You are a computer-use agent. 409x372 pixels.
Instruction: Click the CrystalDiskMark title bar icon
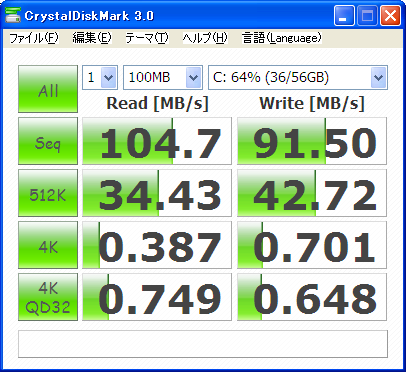coord(13,15)
